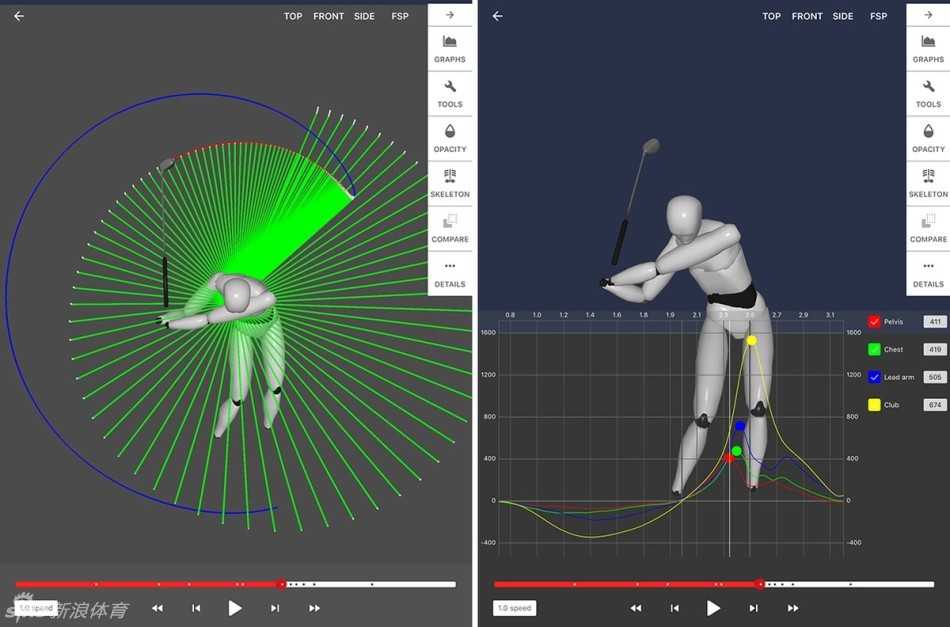Open Details menu in right view

(928, 273)
